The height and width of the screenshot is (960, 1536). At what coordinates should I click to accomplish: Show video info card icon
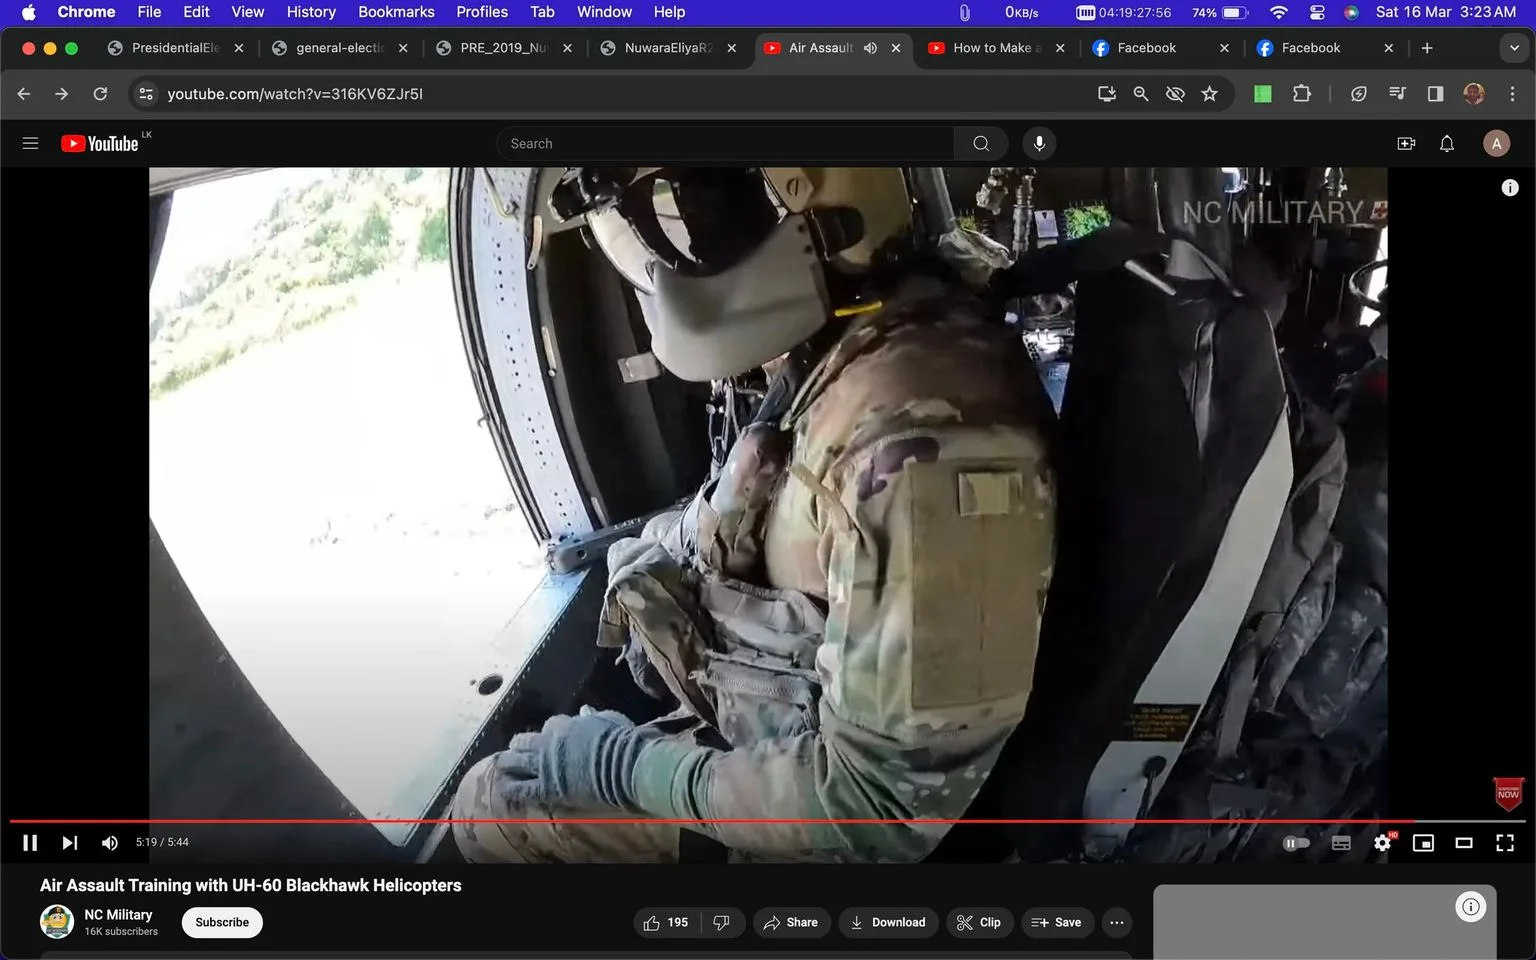(1510, 187)
